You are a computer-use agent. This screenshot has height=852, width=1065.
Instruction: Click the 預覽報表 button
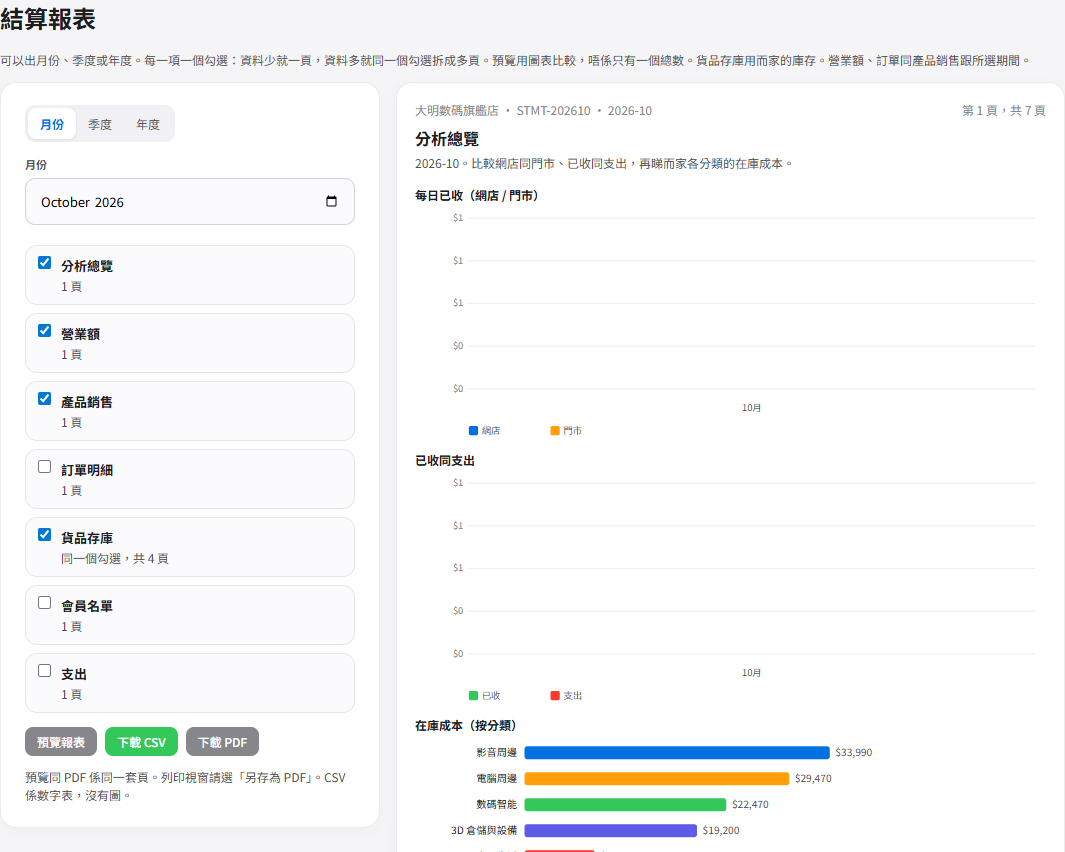61,742
